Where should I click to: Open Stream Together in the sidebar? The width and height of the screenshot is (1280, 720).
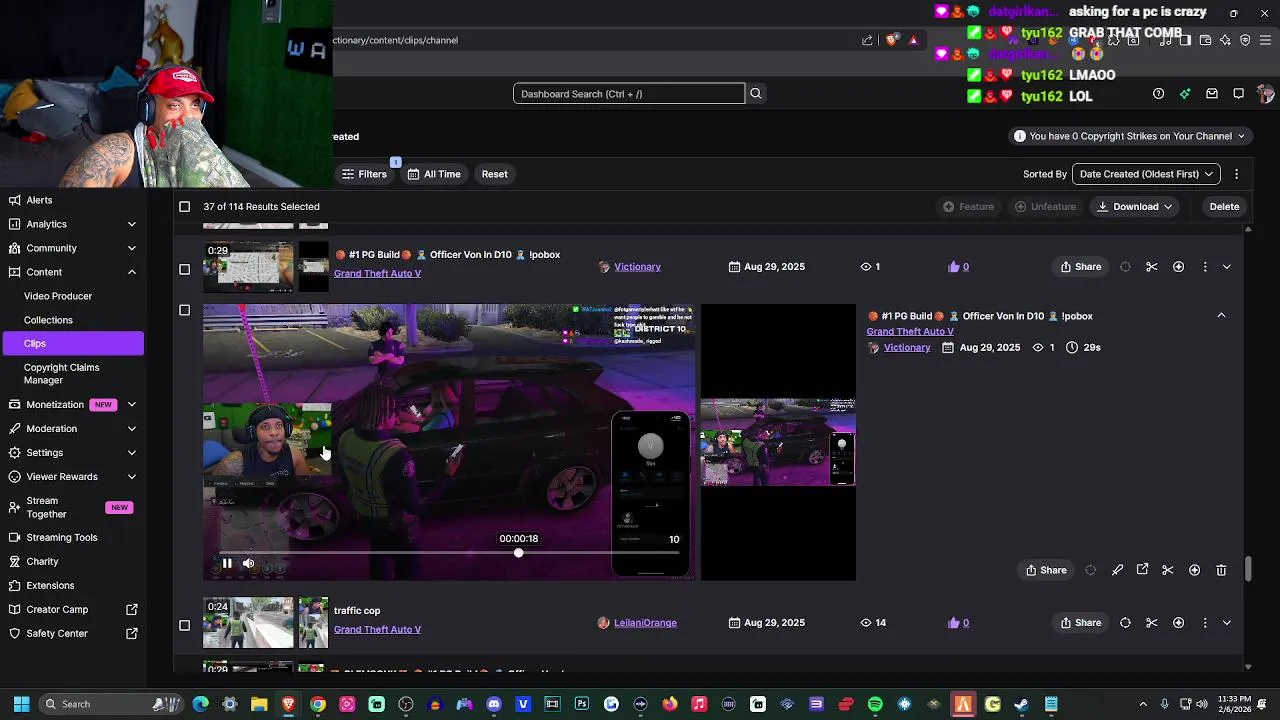[x=46, y=507]
